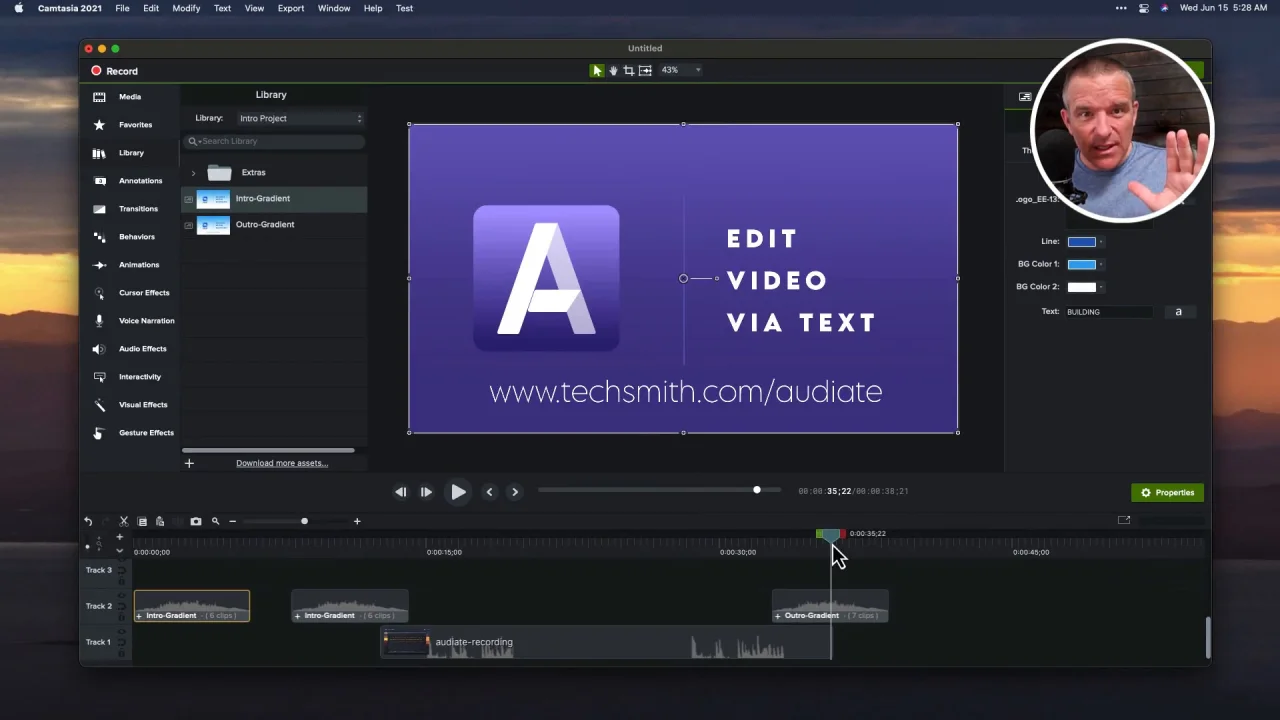Click the playback scrubber handle

[x=757, y=490]
